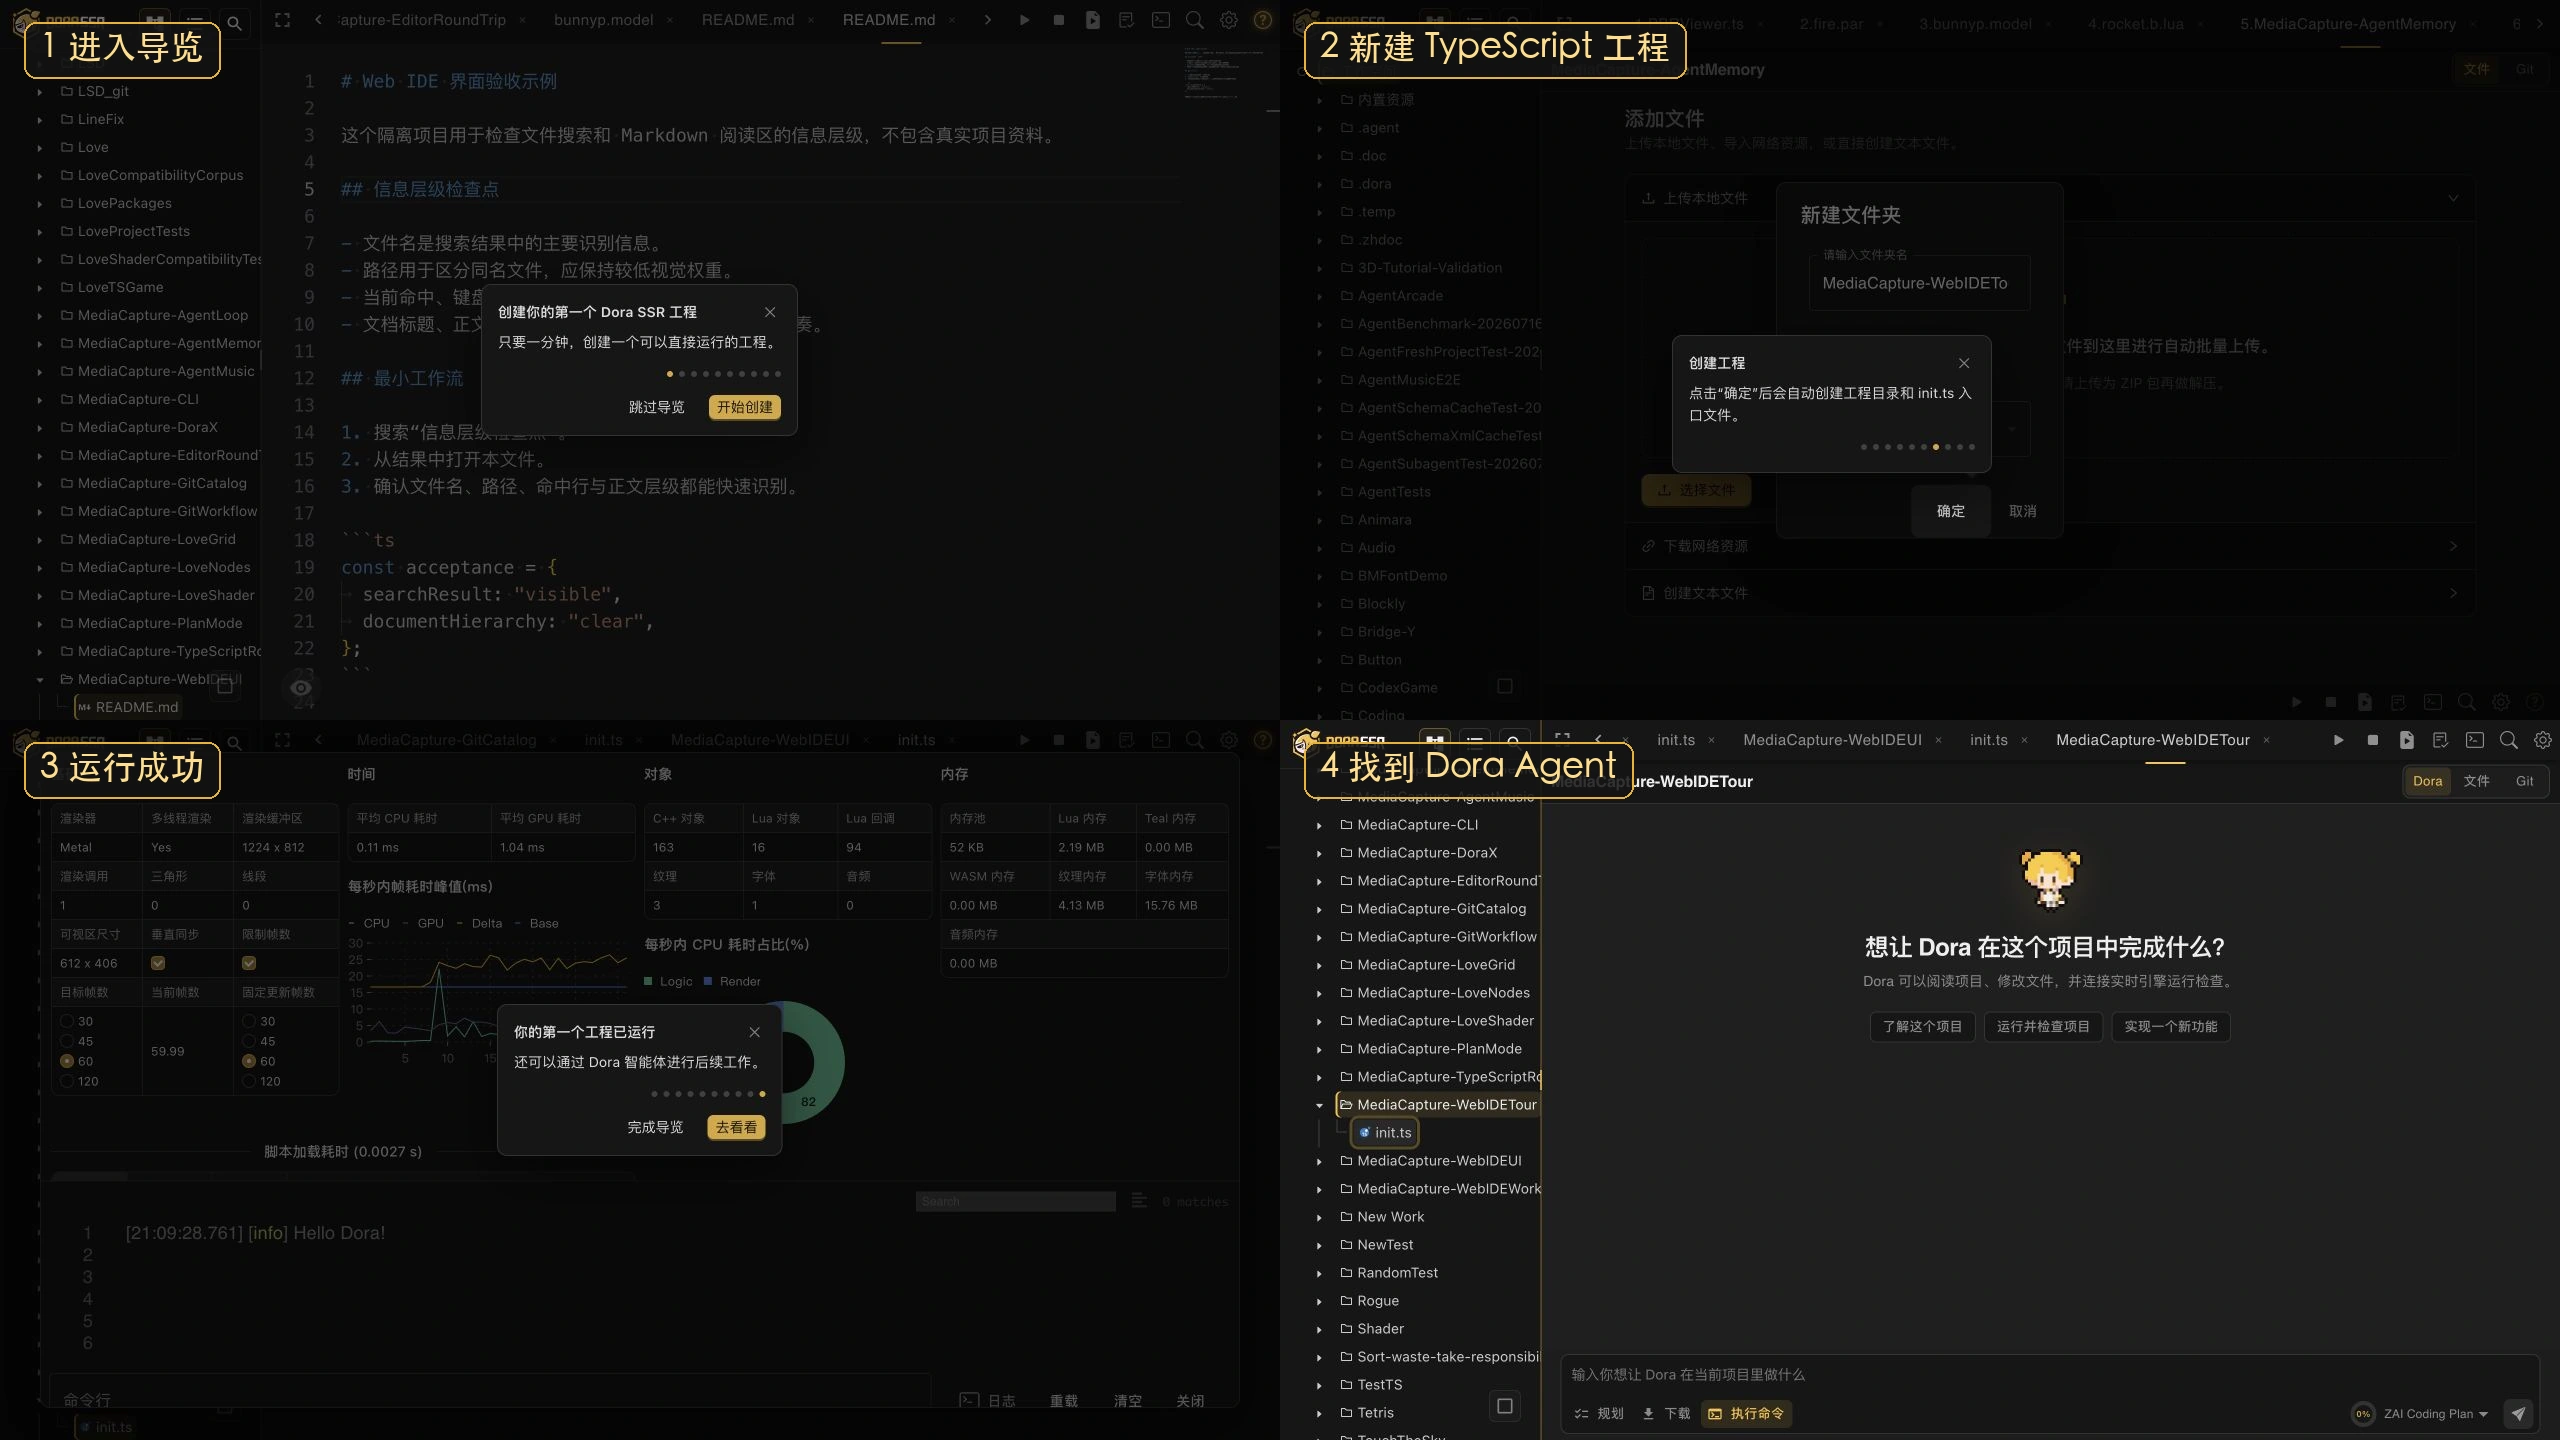Click the magnifier search icon in panel 4 toolbar
Viewport: 2560px width, 1440px height.
tap(2508, 740)
